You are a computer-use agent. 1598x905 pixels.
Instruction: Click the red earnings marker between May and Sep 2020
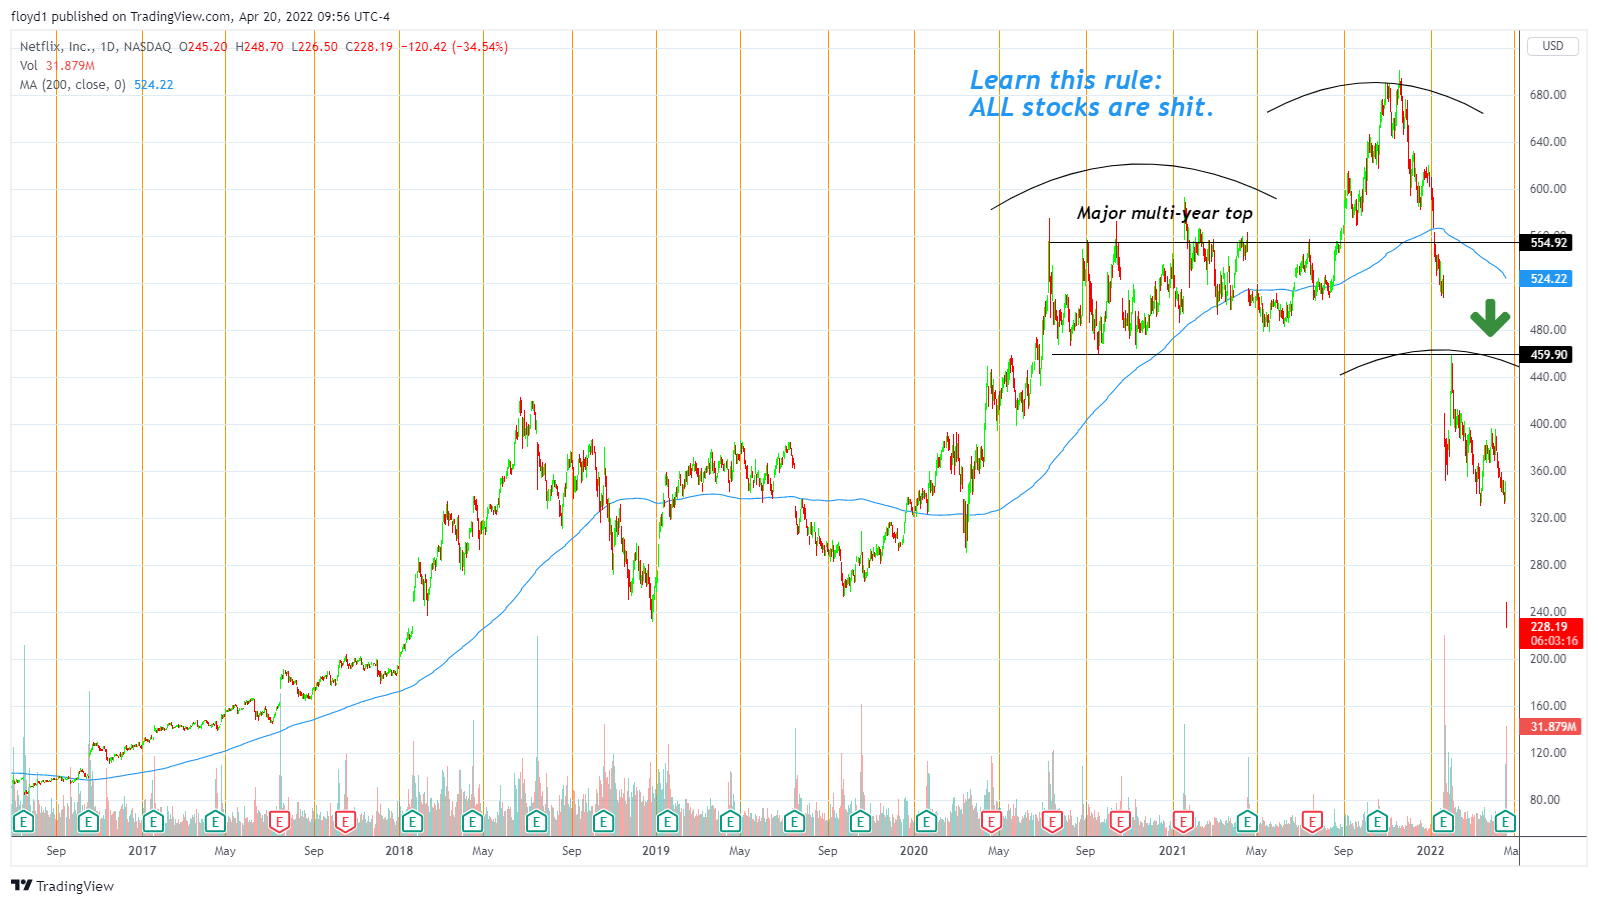pyautogui.click(x=1052, y=822)
